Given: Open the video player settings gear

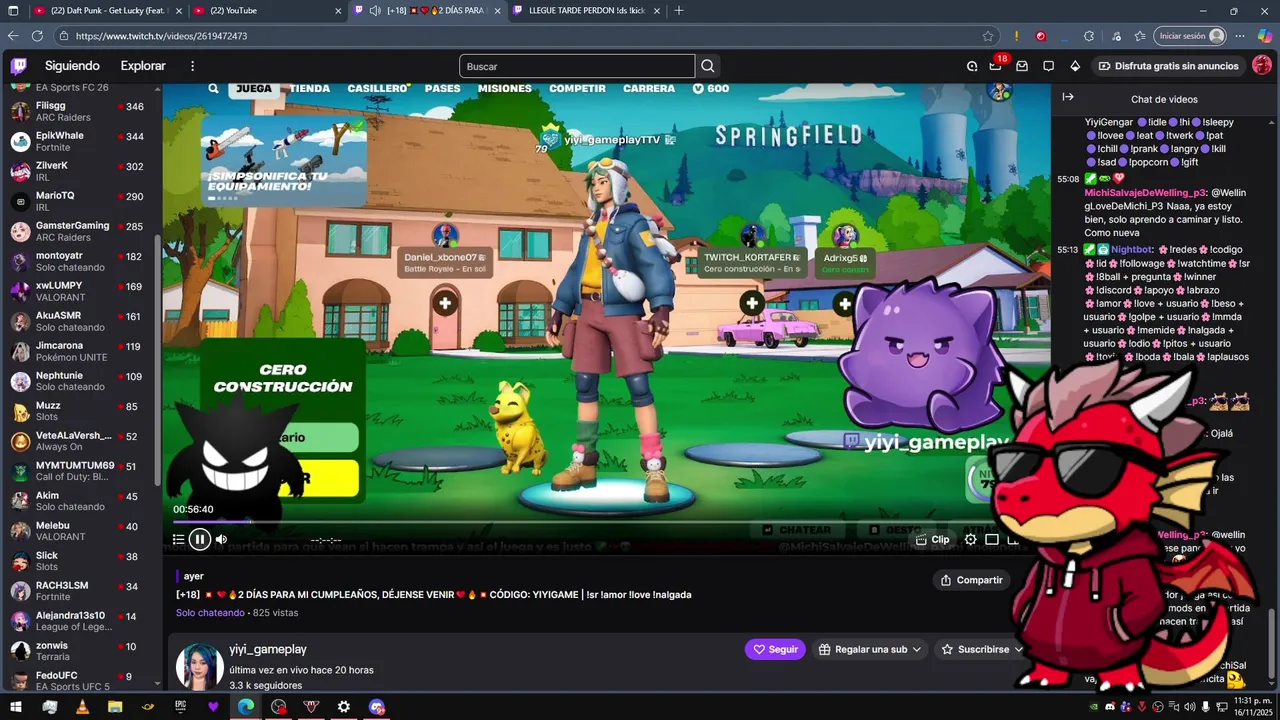Looking at the screenshot, I should tap(970, 540).
